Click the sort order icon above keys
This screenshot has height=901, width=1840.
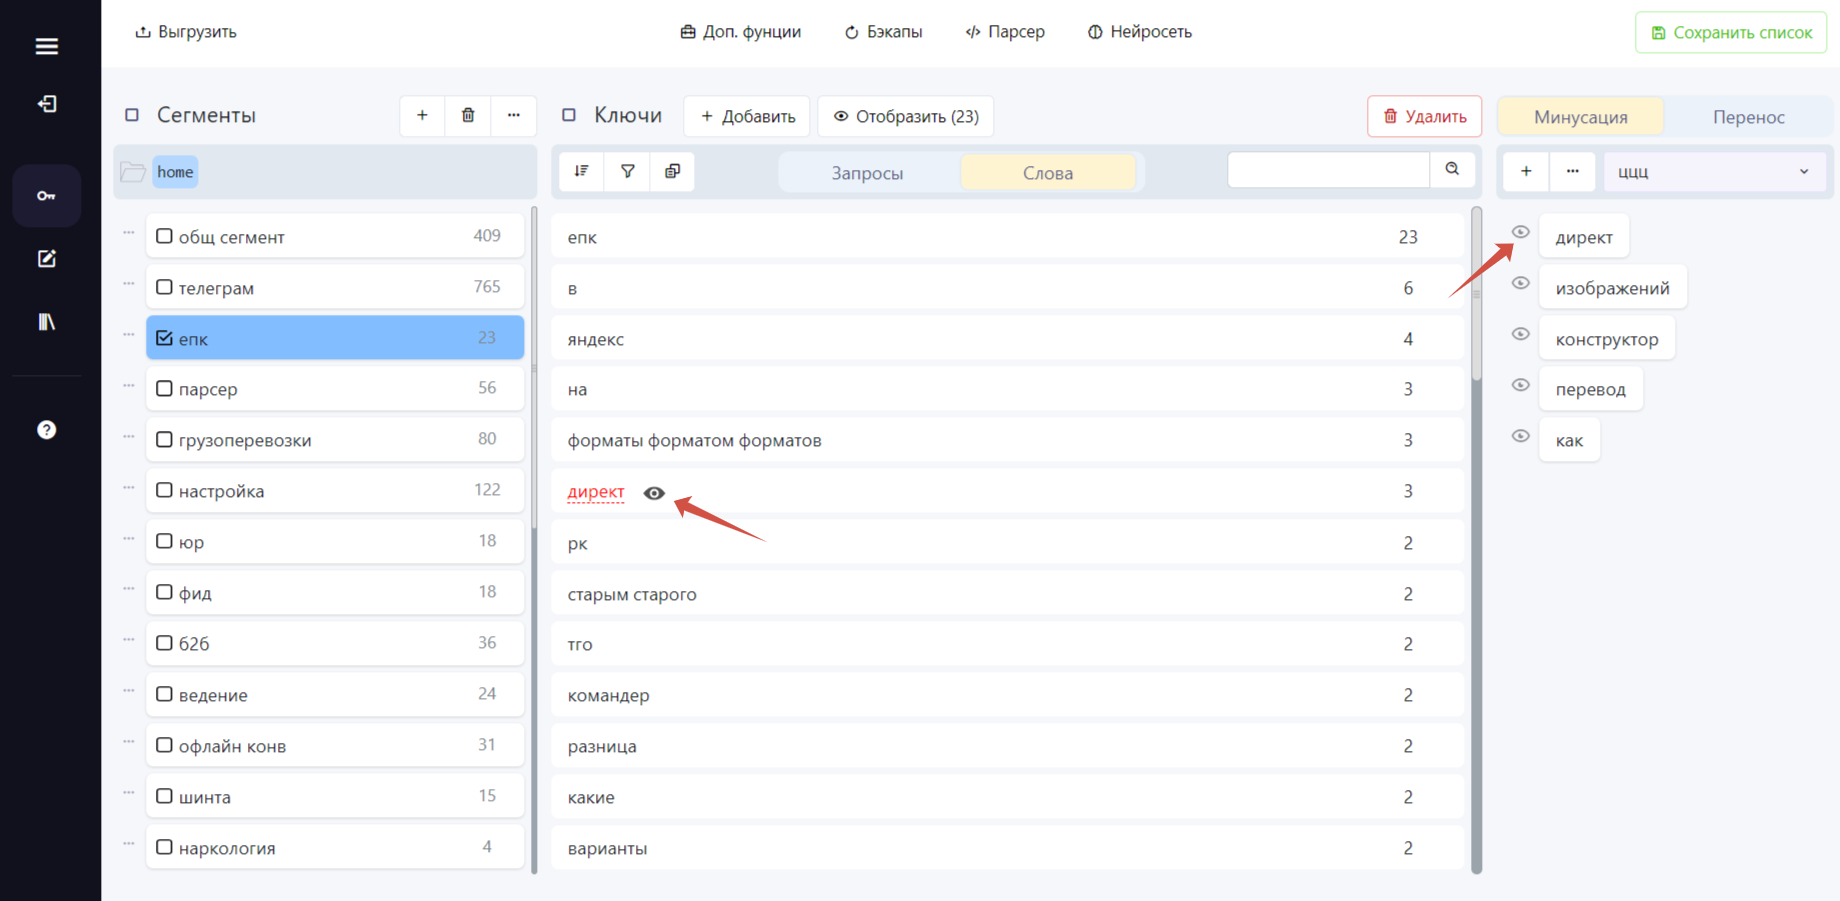point(582,171)
